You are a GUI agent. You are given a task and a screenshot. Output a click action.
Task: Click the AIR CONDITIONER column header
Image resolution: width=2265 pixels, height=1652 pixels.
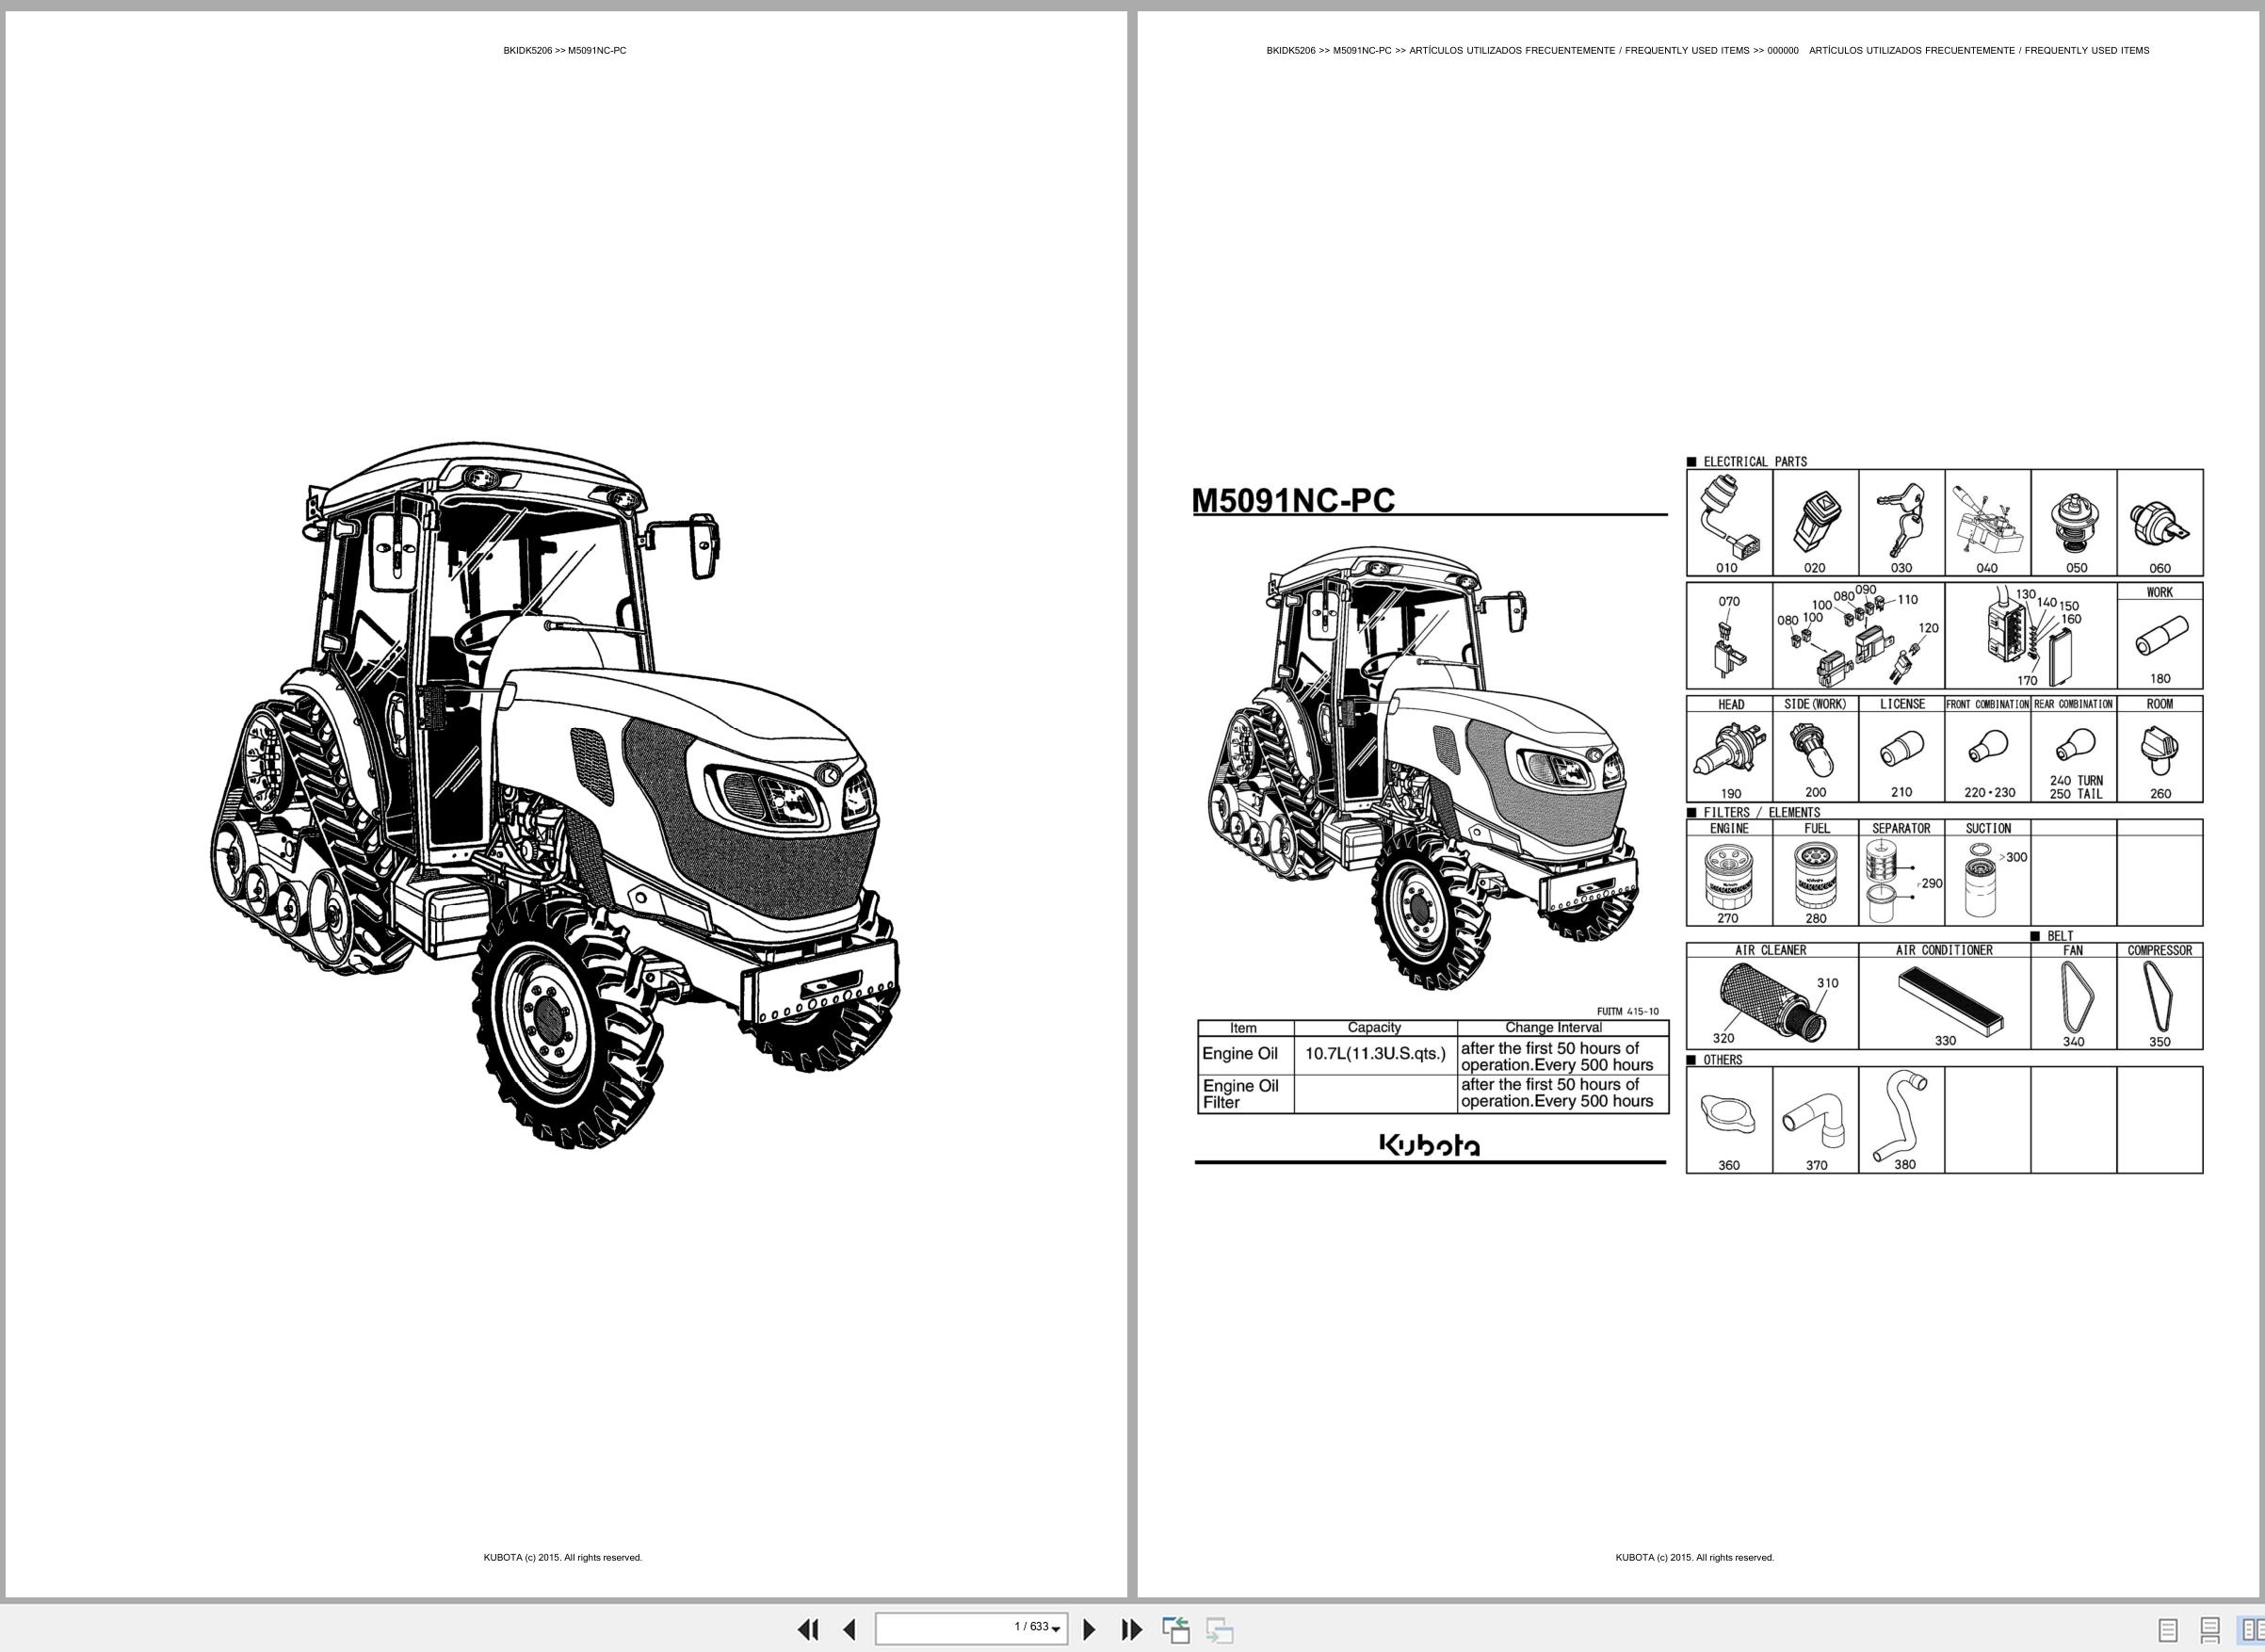(x=1944, y=950)
